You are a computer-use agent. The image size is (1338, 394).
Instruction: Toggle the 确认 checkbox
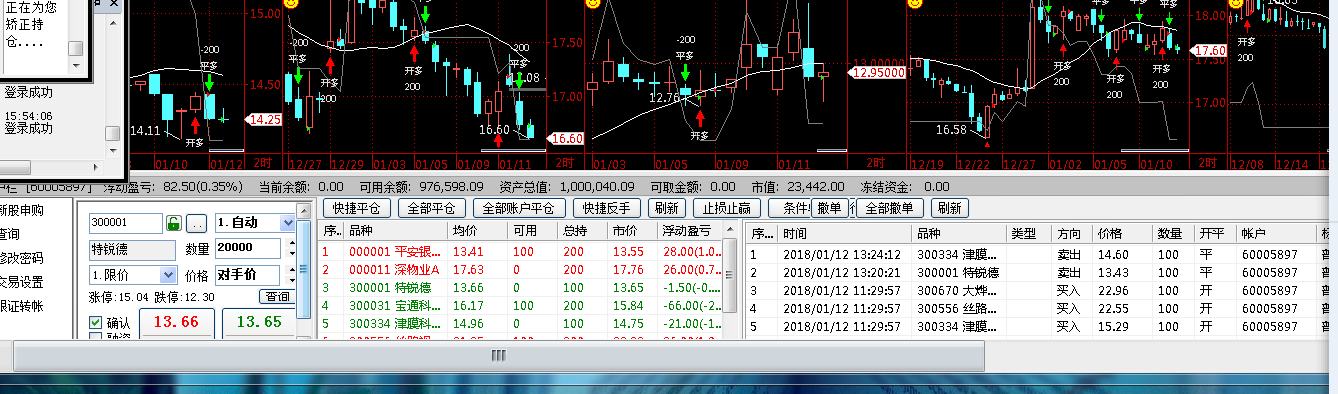coord(96,323)
